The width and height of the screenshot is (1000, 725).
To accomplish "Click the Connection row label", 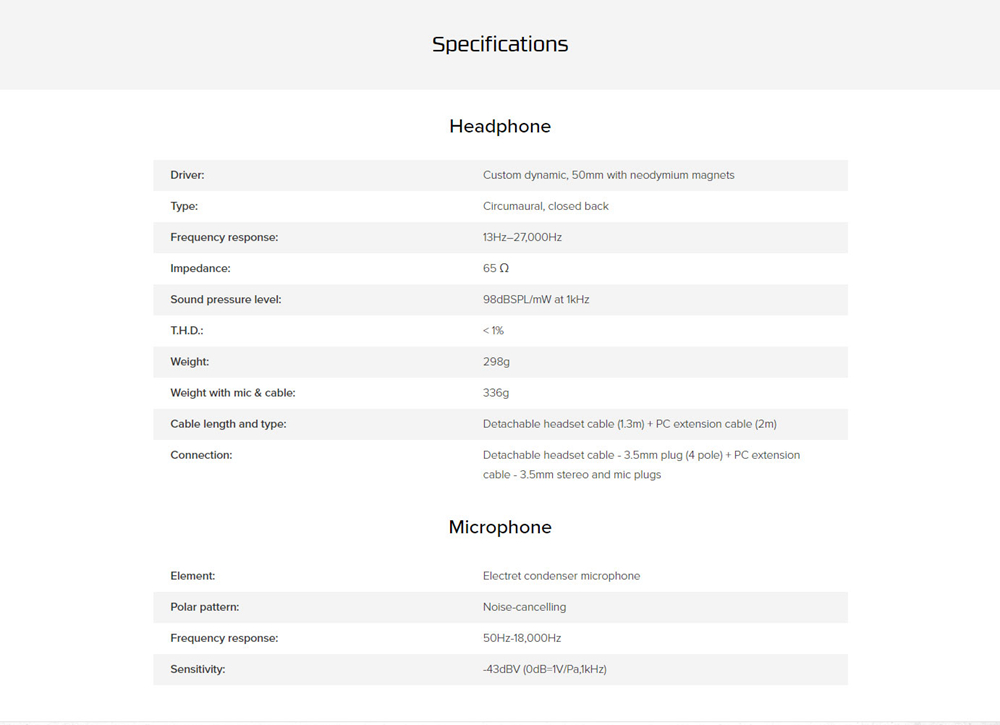I will (201, 455).
